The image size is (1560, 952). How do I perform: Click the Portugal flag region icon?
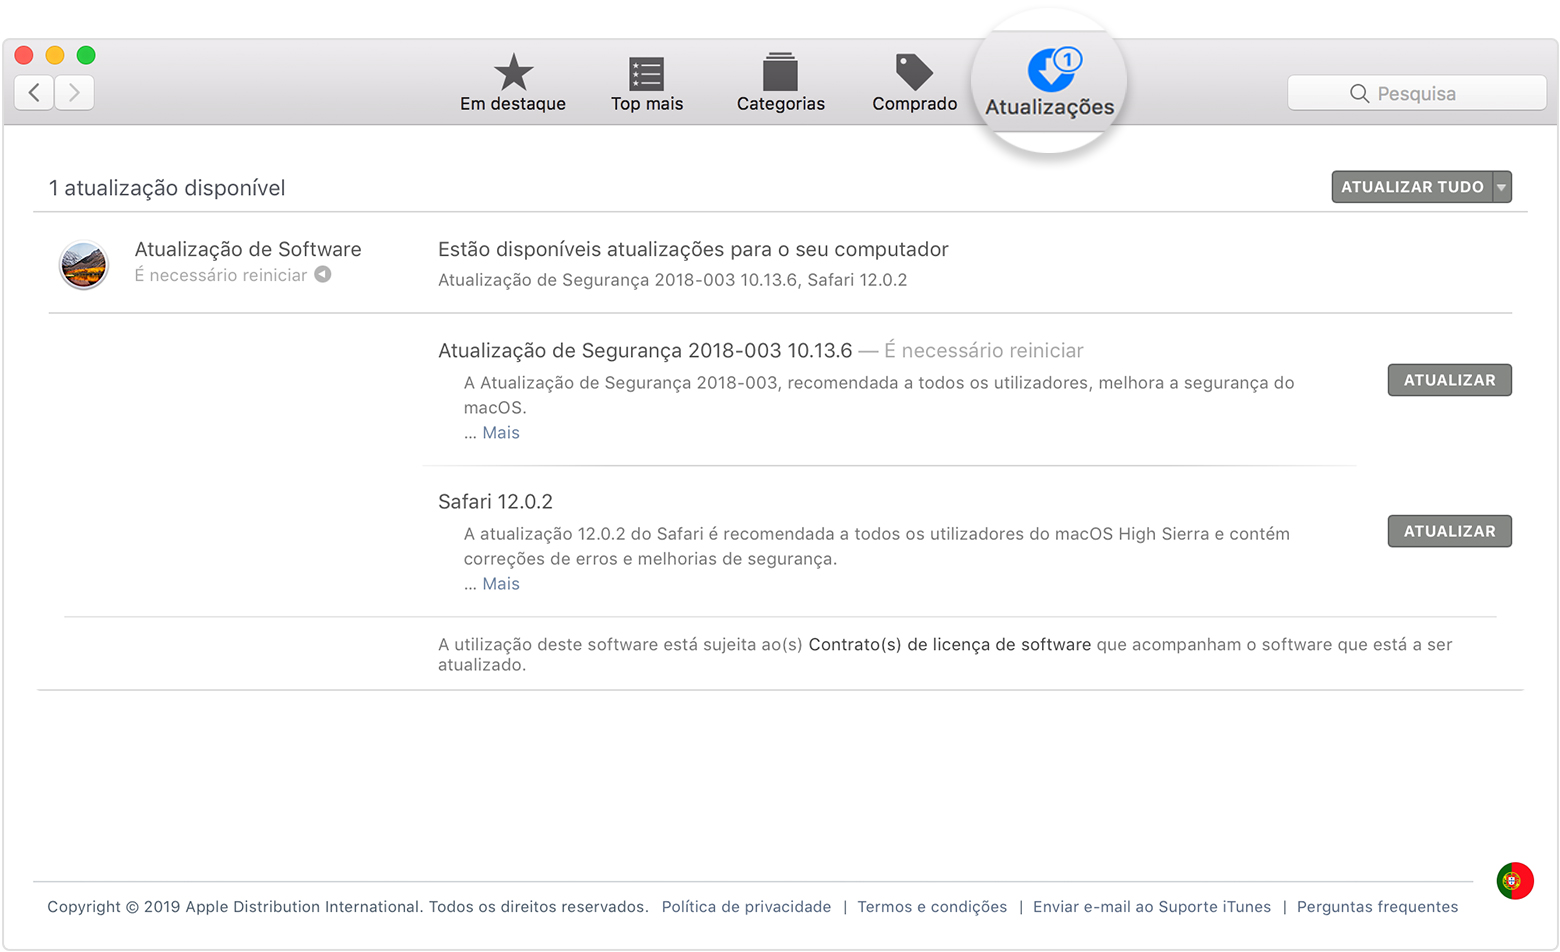(x=1514, y=881)
